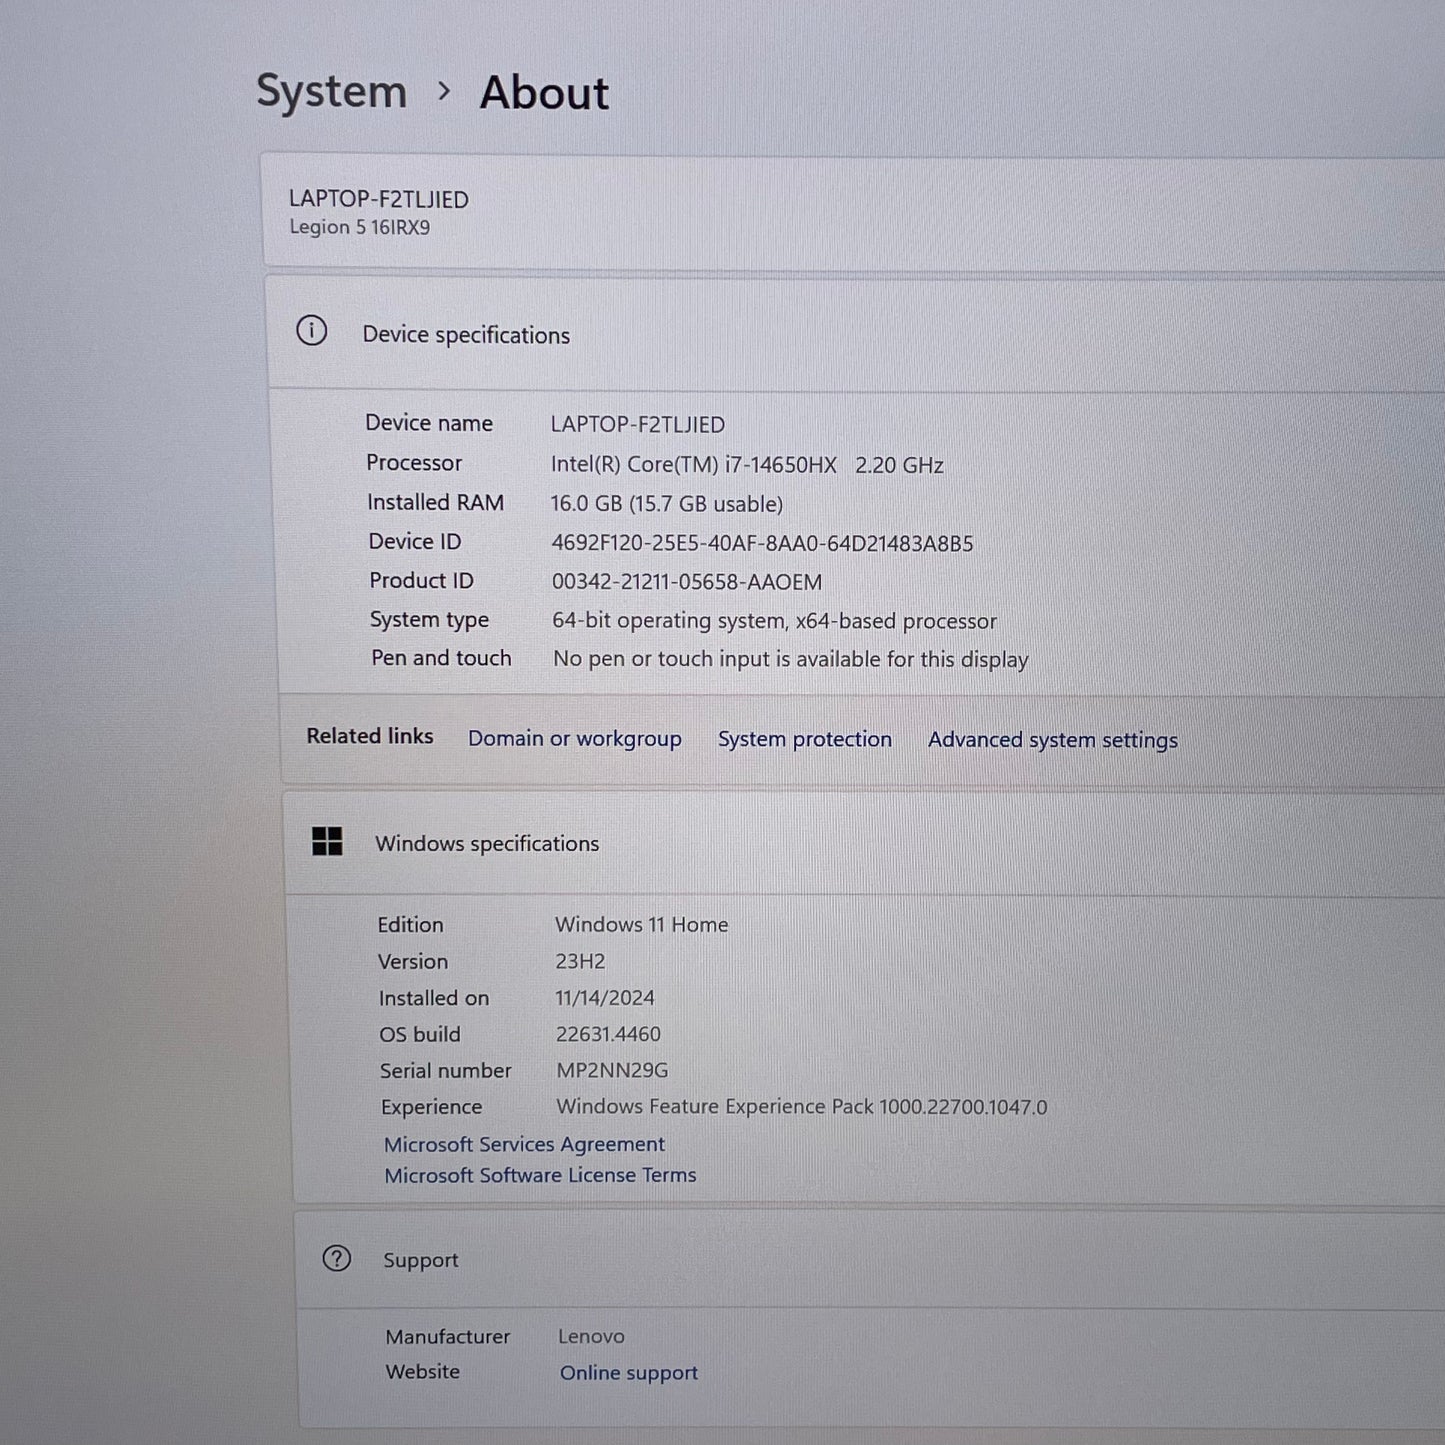Viewport: 1445px width, 1445px height.
Task: Select the serial number MP2NN29G
Action: [612, 1070]
